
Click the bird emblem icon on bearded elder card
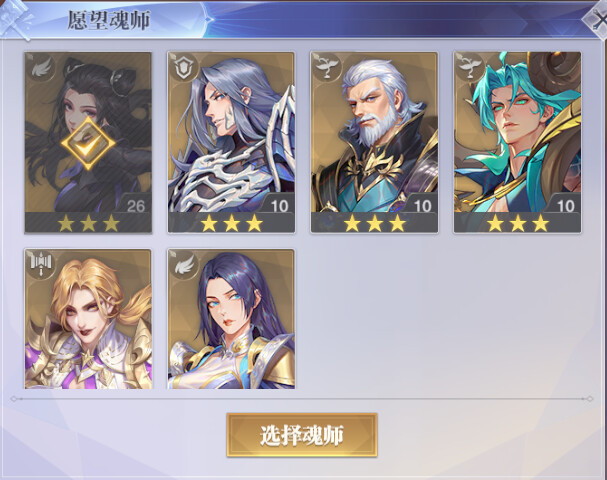pyautogui.click(x=326, y=67)
